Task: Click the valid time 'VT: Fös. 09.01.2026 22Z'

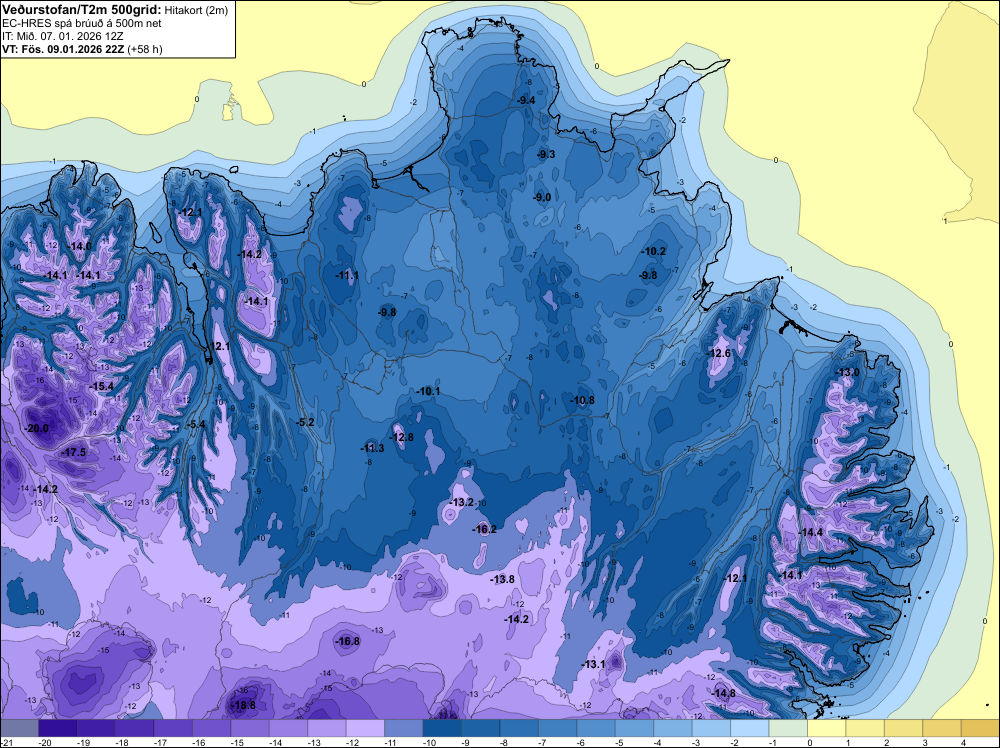Action: point(64,49)
